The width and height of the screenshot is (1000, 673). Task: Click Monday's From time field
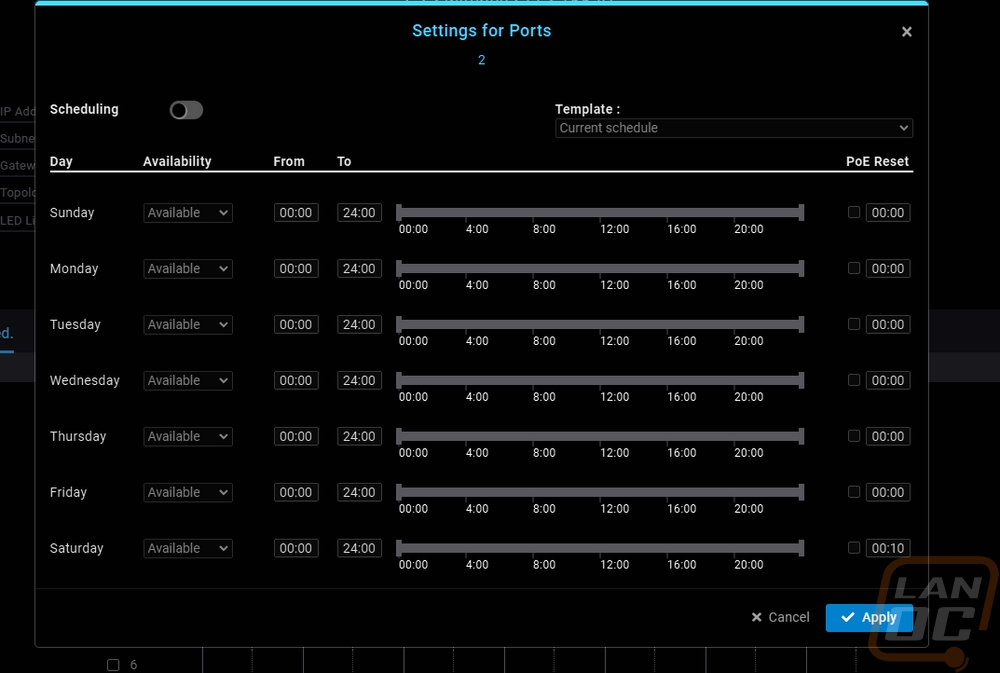(296, 269)
